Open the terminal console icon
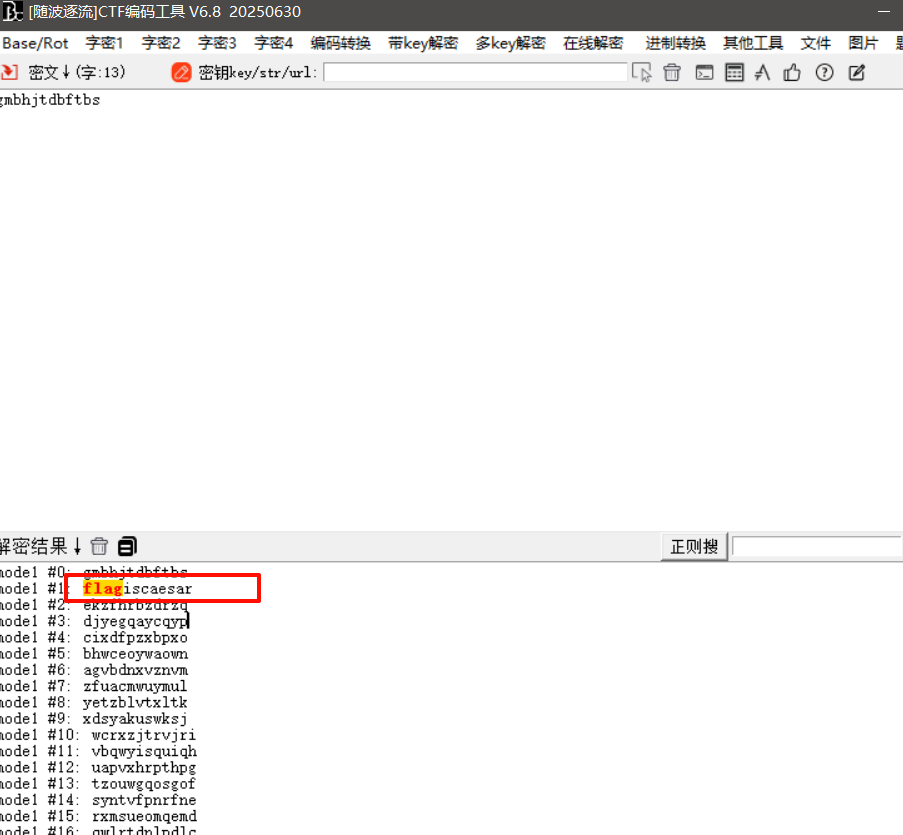This screenshot has height=835, width=903. point(704,72)
